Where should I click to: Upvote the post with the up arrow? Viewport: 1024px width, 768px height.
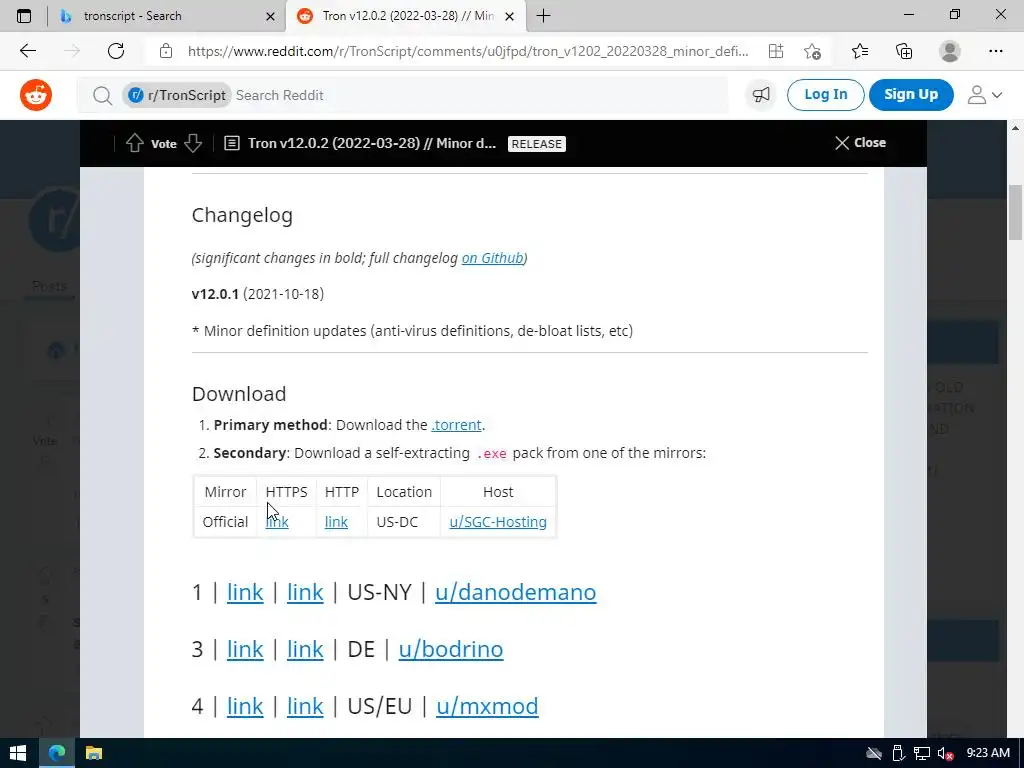(x=135, y=143)
